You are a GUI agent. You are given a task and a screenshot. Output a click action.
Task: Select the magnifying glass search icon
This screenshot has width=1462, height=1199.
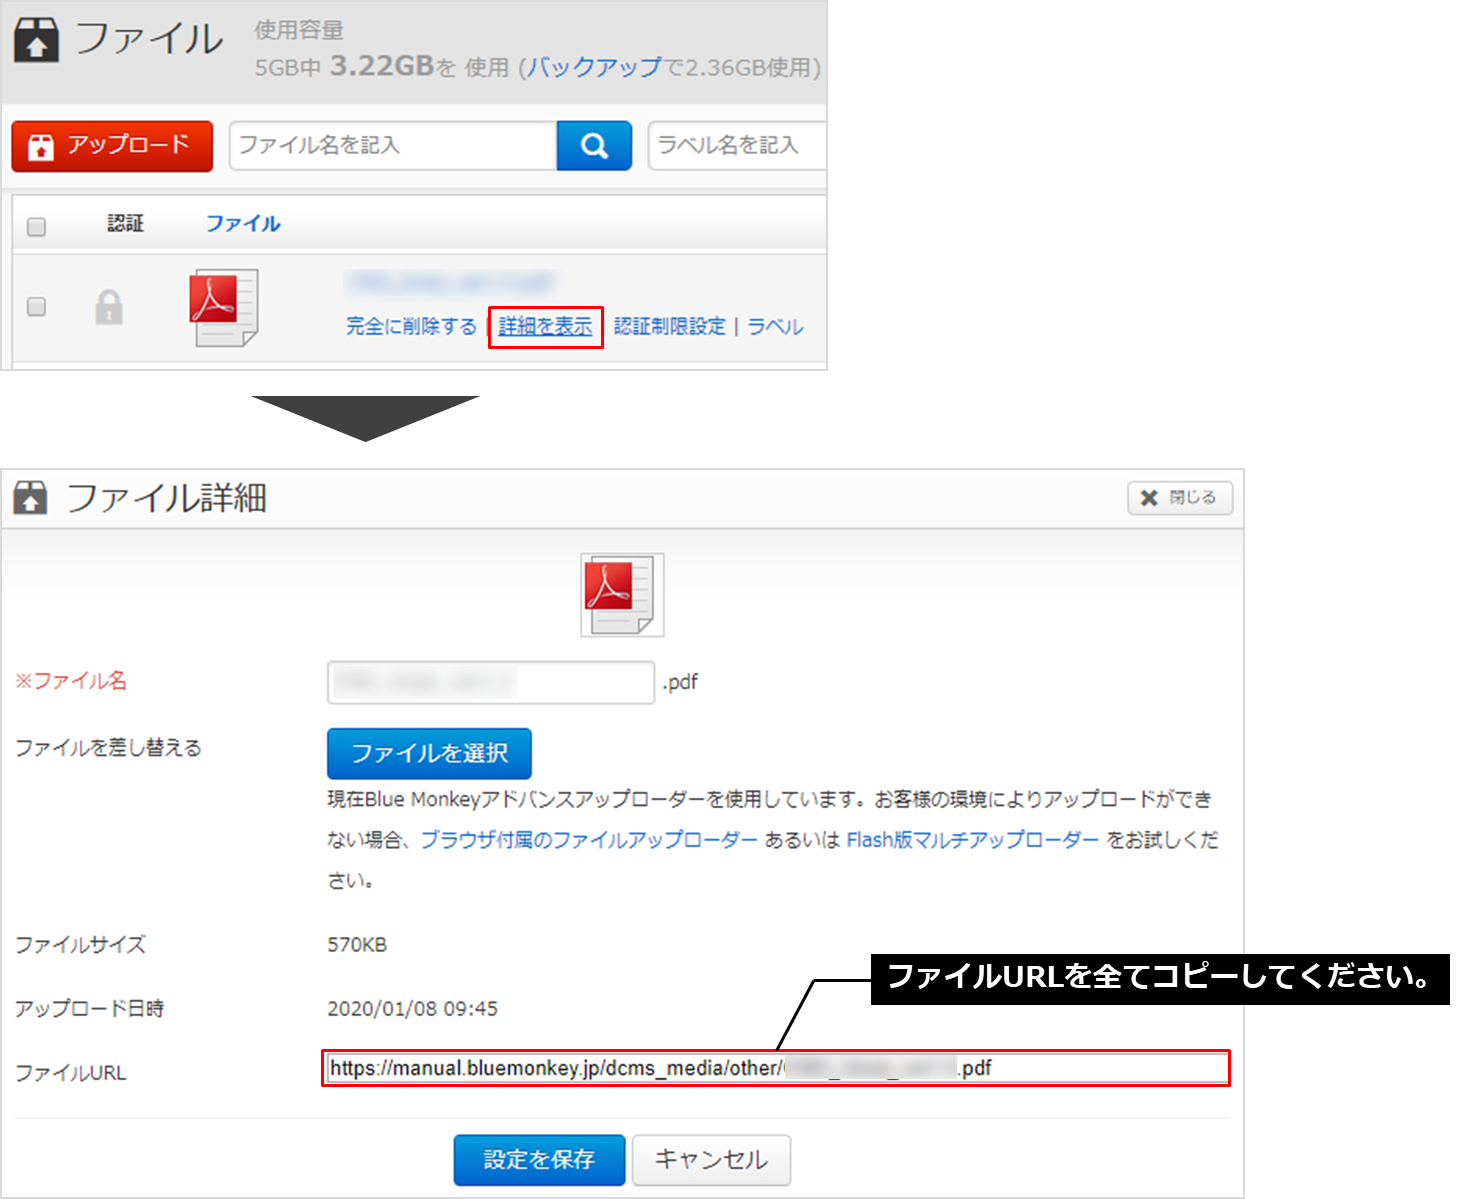594,146
